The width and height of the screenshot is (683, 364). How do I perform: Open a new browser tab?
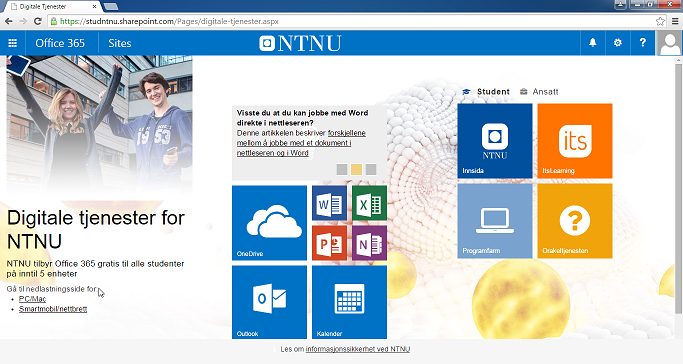pos(111,7)
